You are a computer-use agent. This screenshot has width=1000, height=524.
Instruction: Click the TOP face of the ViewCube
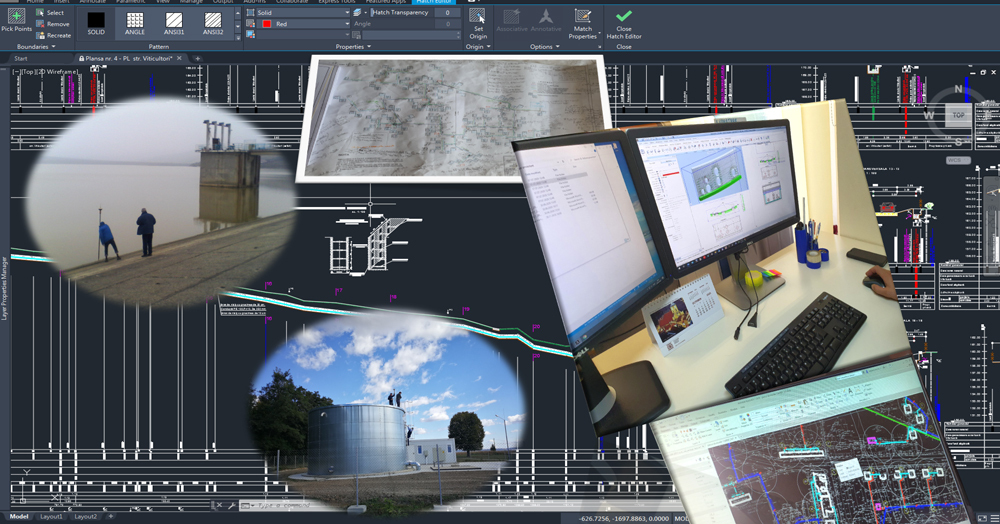click(x=957, y=115)
